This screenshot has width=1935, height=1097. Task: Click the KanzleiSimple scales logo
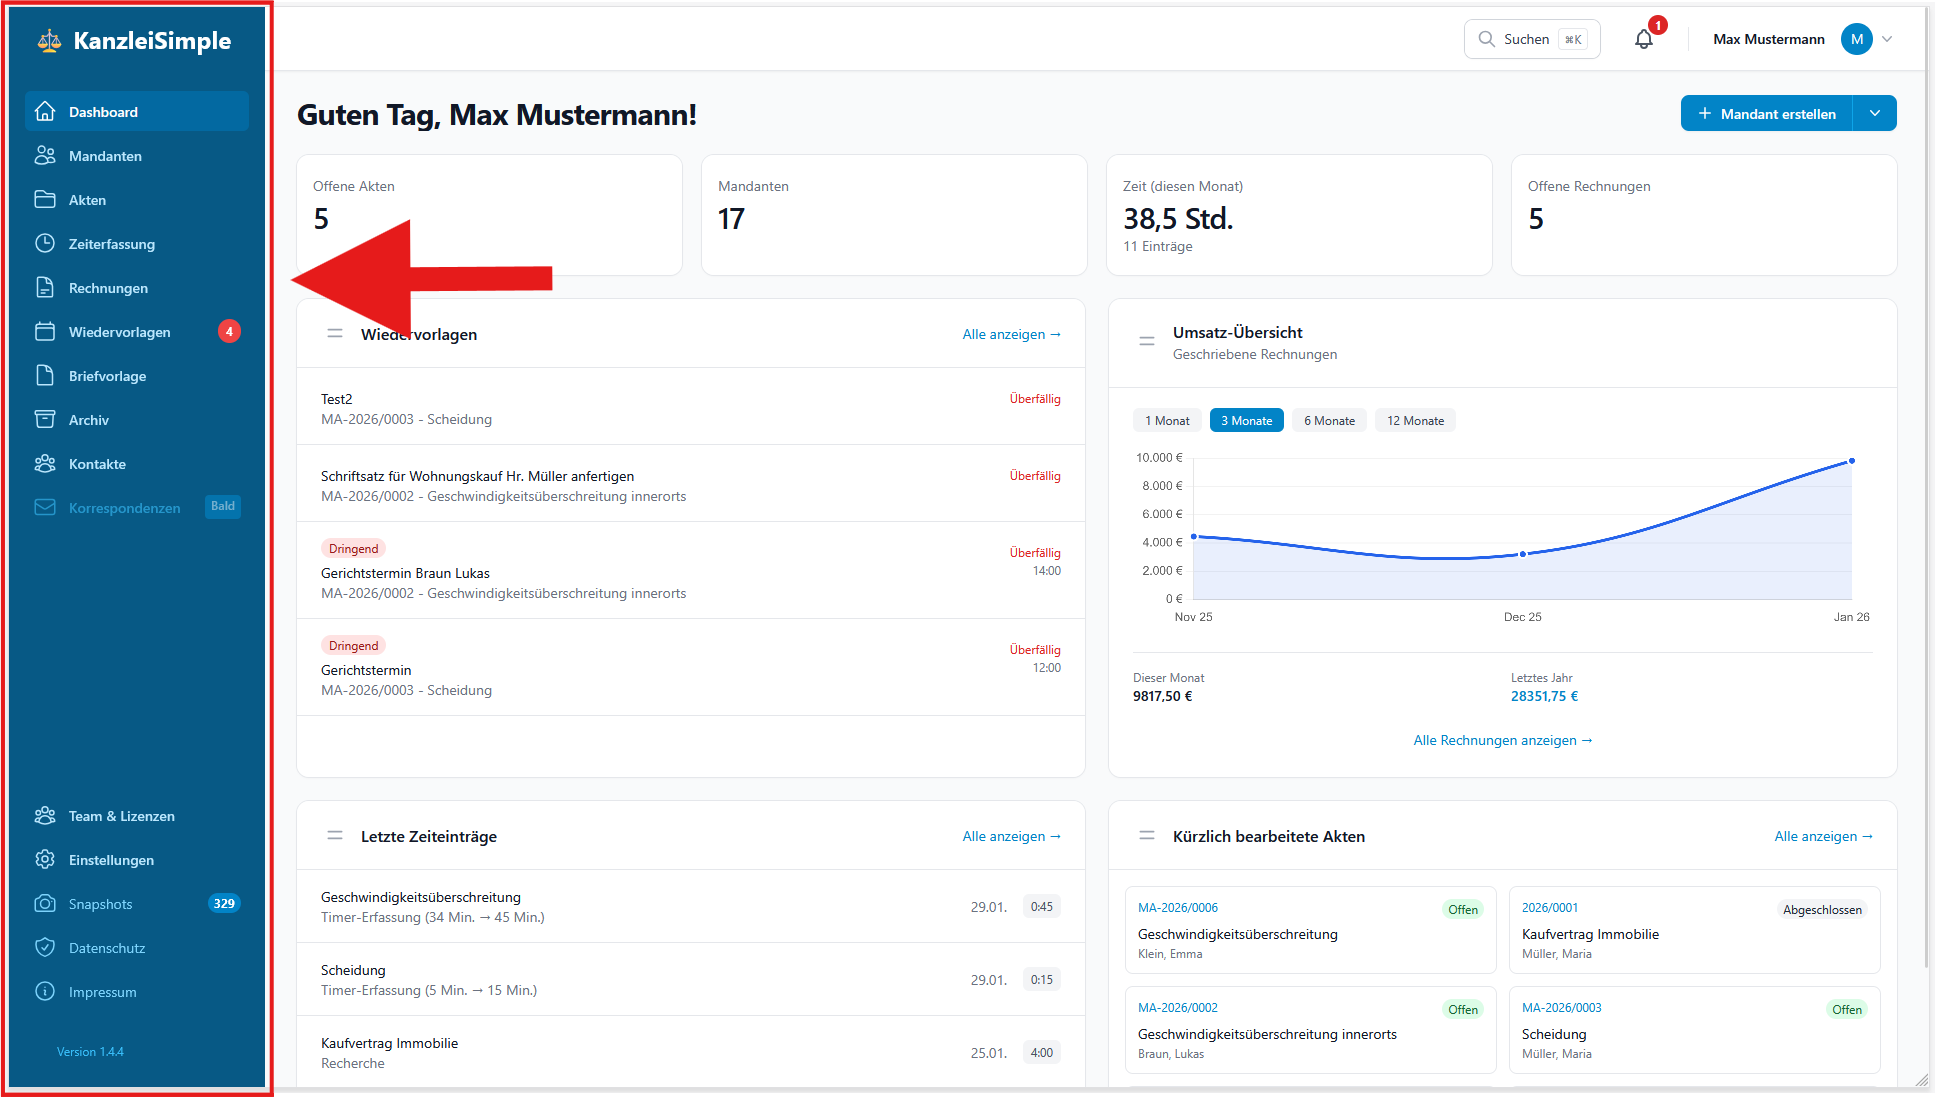pyautogui.click(x=49, y=41)
